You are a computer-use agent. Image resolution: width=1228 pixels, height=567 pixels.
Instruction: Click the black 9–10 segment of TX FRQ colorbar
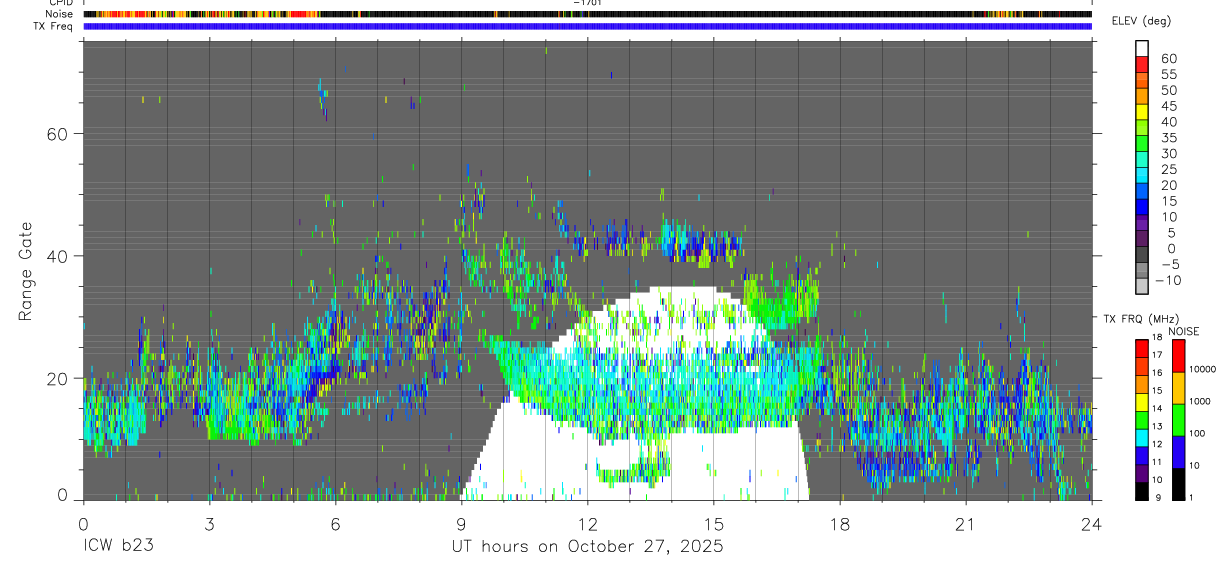pyautogui.click(x=1142, y=490)
